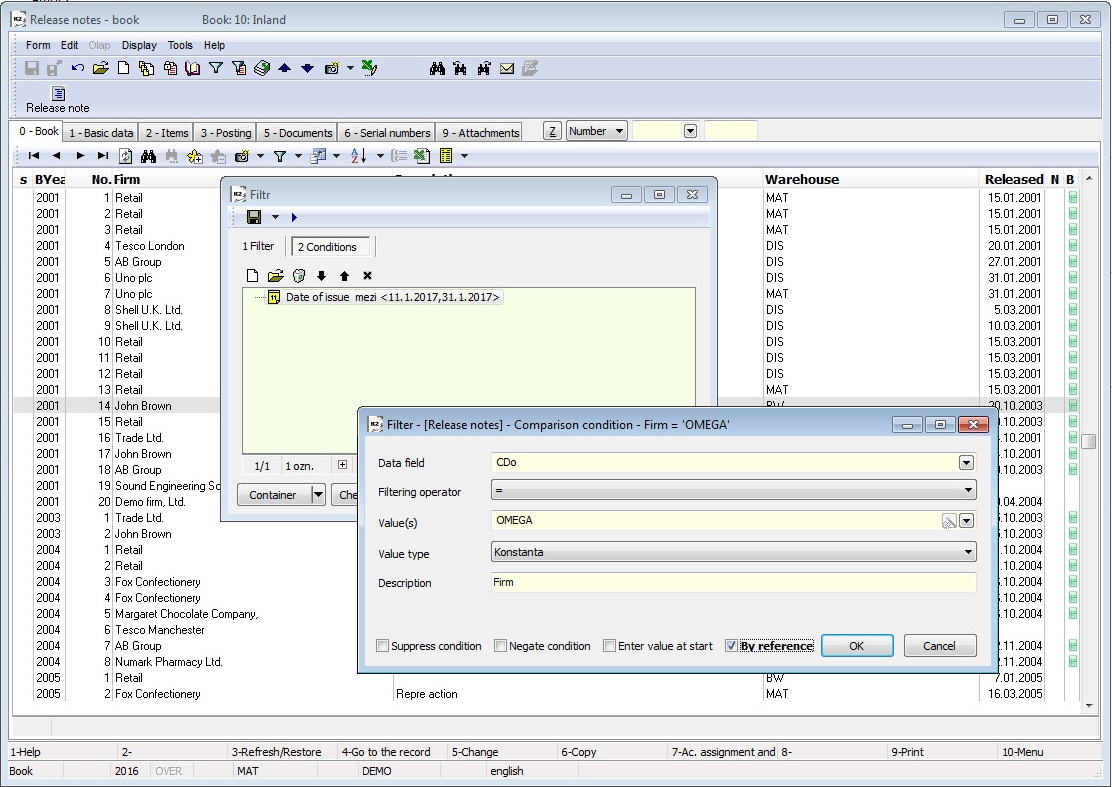
Task: Click the A-Z sort icon in grid toolbar
Action: tap(358, 156)
